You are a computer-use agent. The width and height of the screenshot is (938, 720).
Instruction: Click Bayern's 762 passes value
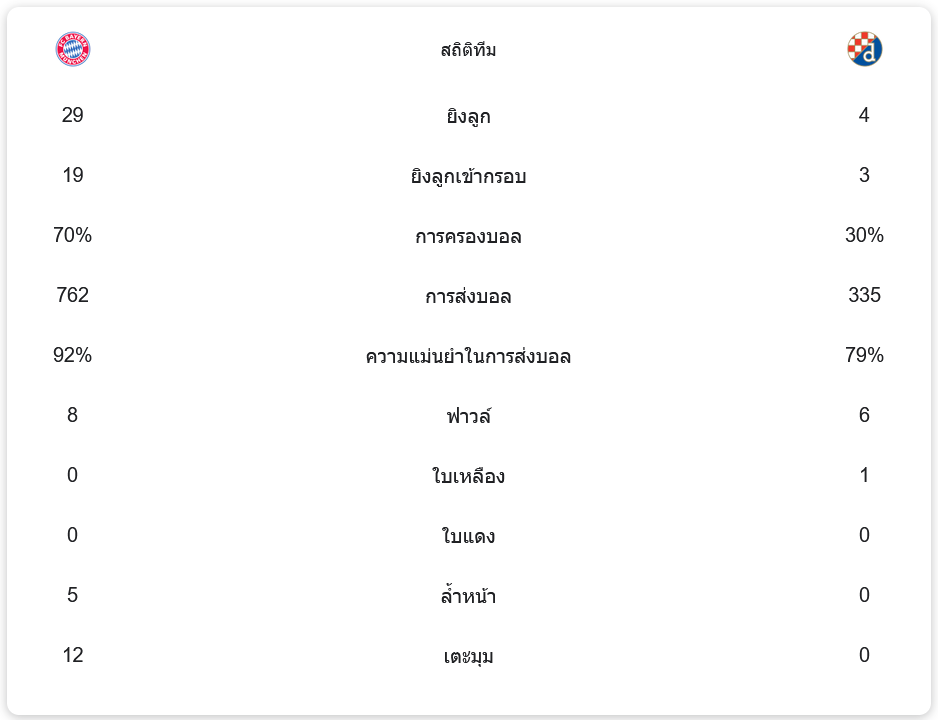(72, 295)
